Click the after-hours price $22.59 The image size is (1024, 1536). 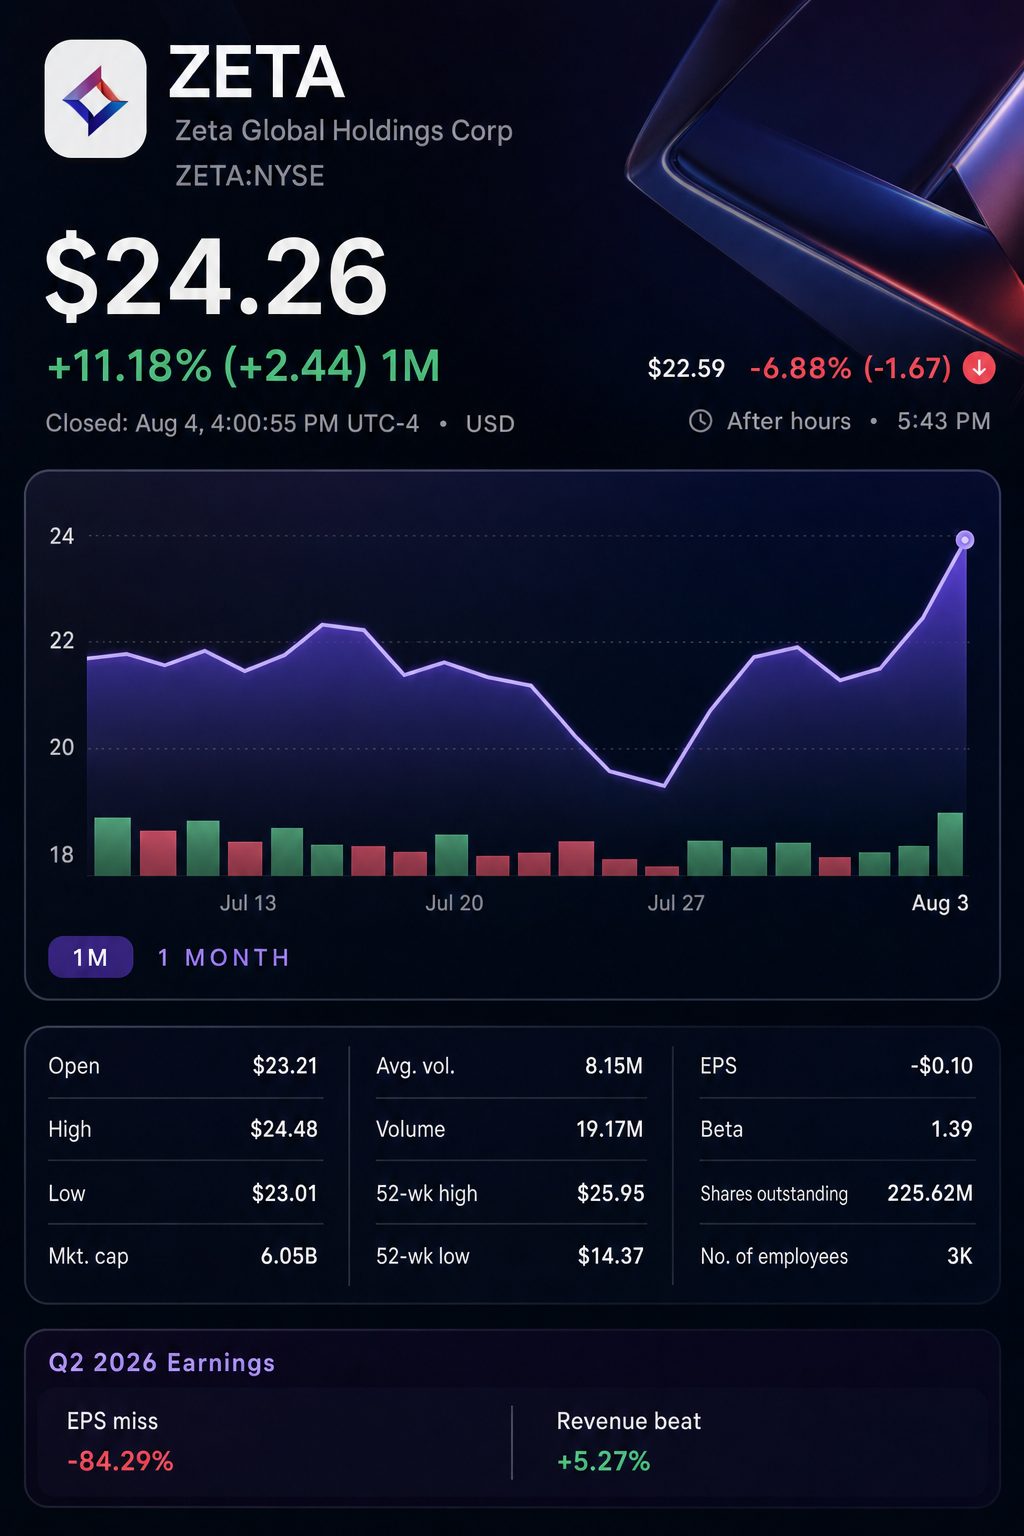tap(686, 369)
